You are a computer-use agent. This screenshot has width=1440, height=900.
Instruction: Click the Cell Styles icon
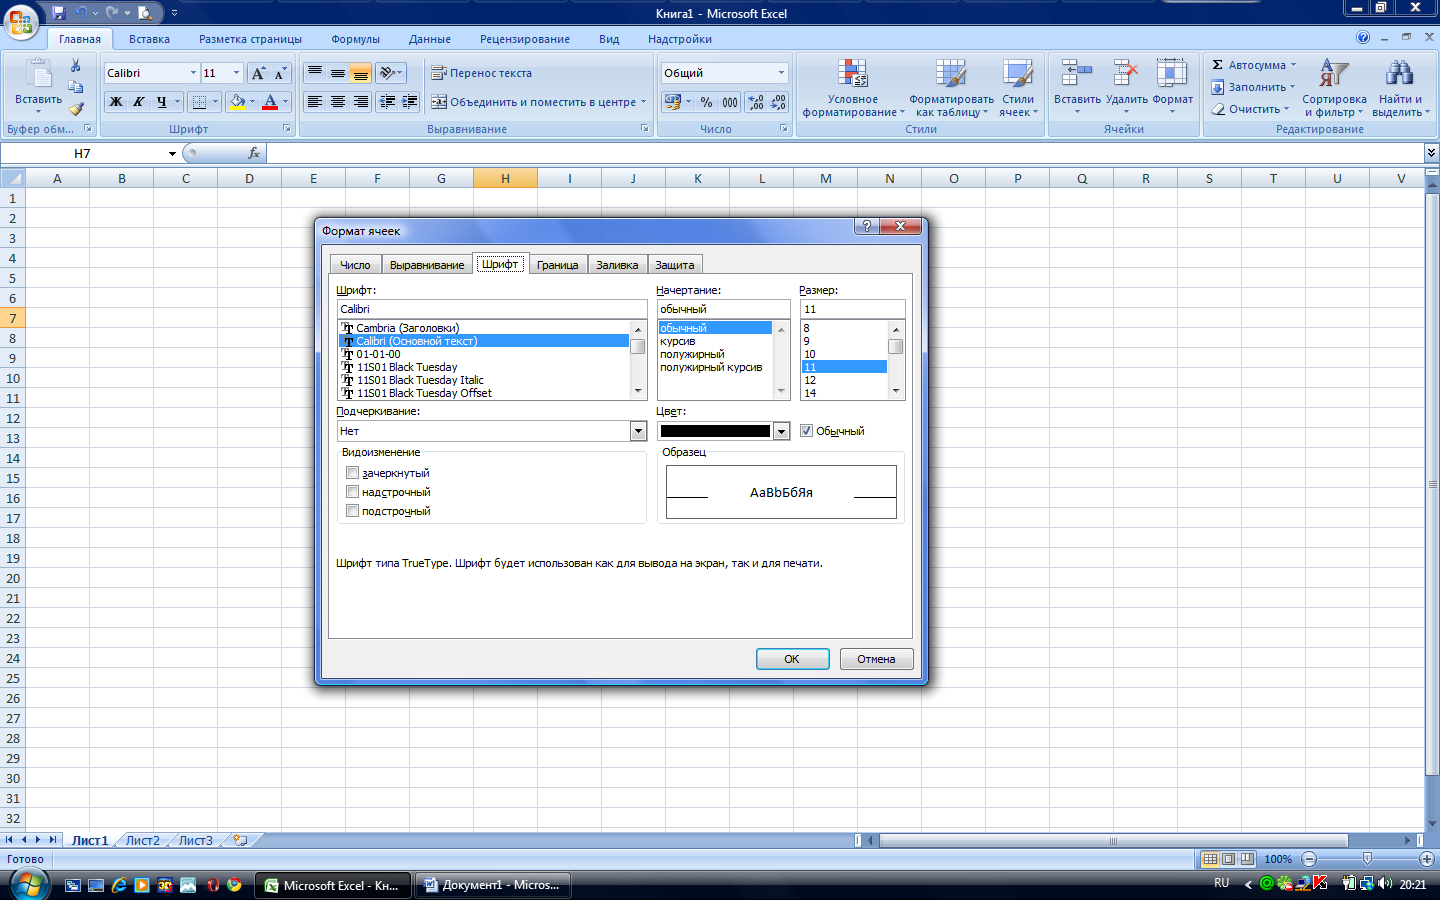(1018, 74)
